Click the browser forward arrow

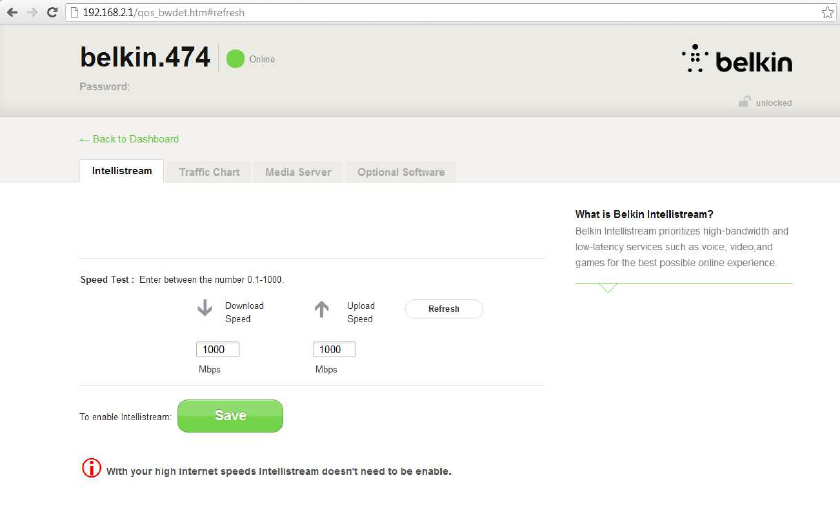32,12
